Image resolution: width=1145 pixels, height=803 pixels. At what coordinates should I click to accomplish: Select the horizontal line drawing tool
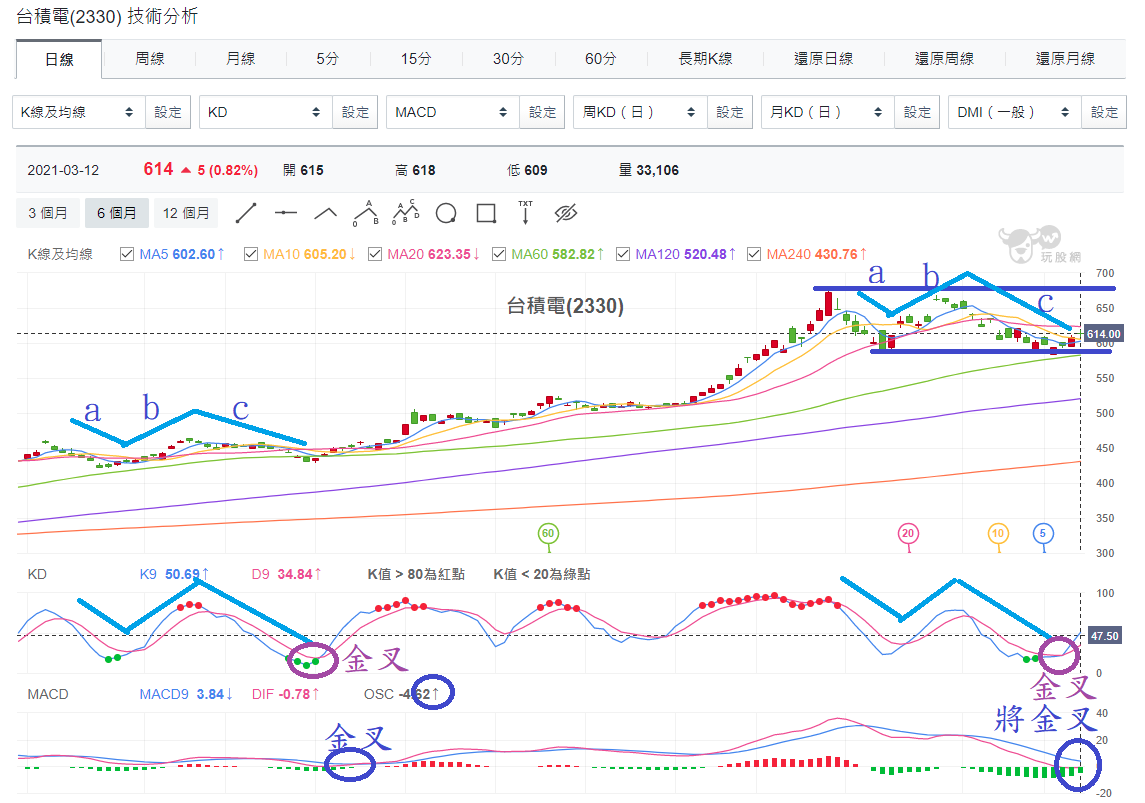286,213
